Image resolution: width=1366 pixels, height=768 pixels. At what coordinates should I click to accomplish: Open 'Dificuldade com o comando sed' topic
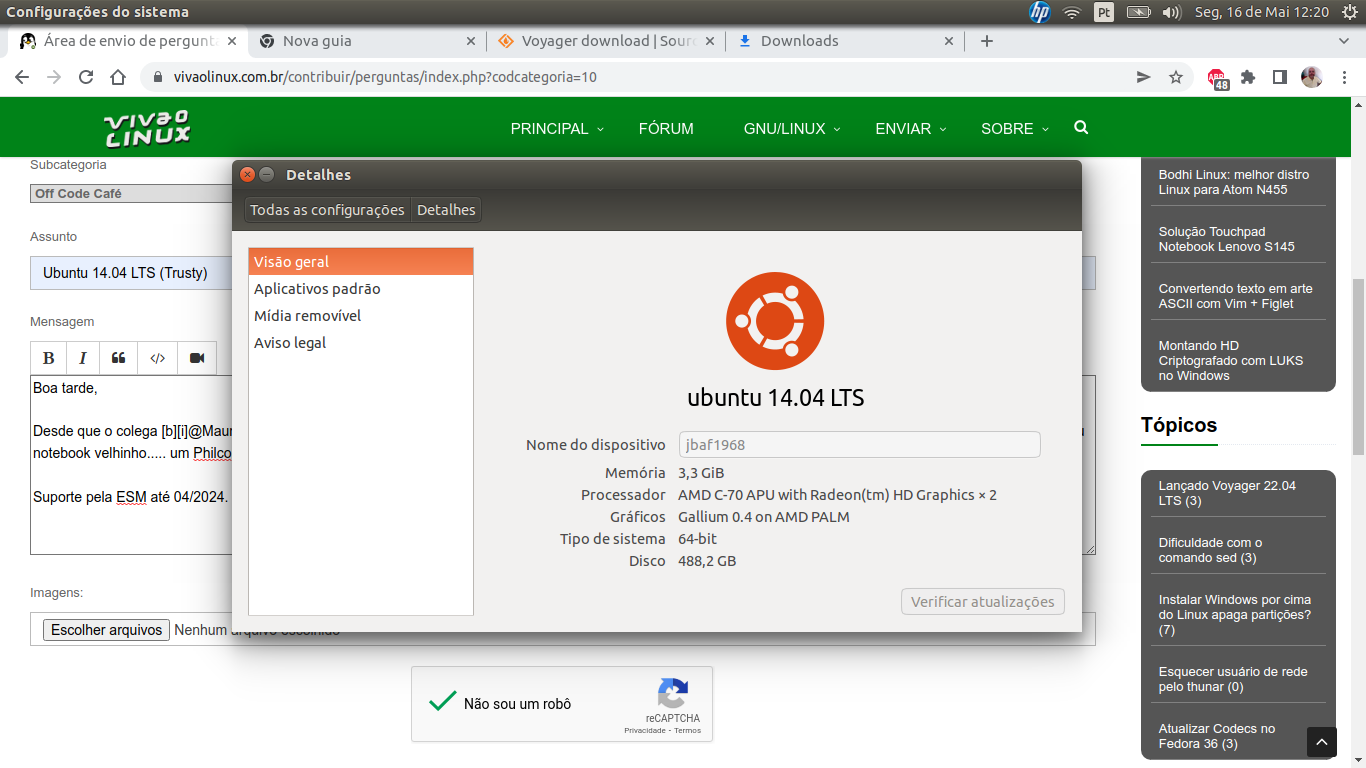click(1210, 550)
